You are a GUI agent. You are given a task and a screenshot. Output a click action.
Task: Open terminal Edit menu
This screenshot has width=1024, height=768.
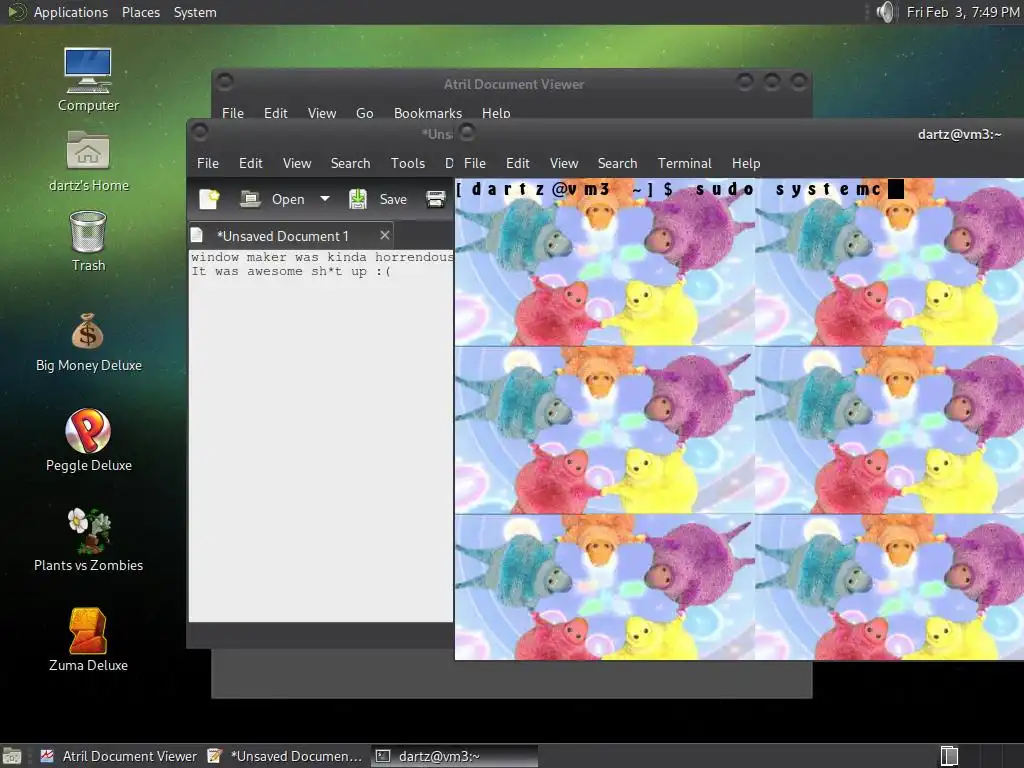point(517,163)
